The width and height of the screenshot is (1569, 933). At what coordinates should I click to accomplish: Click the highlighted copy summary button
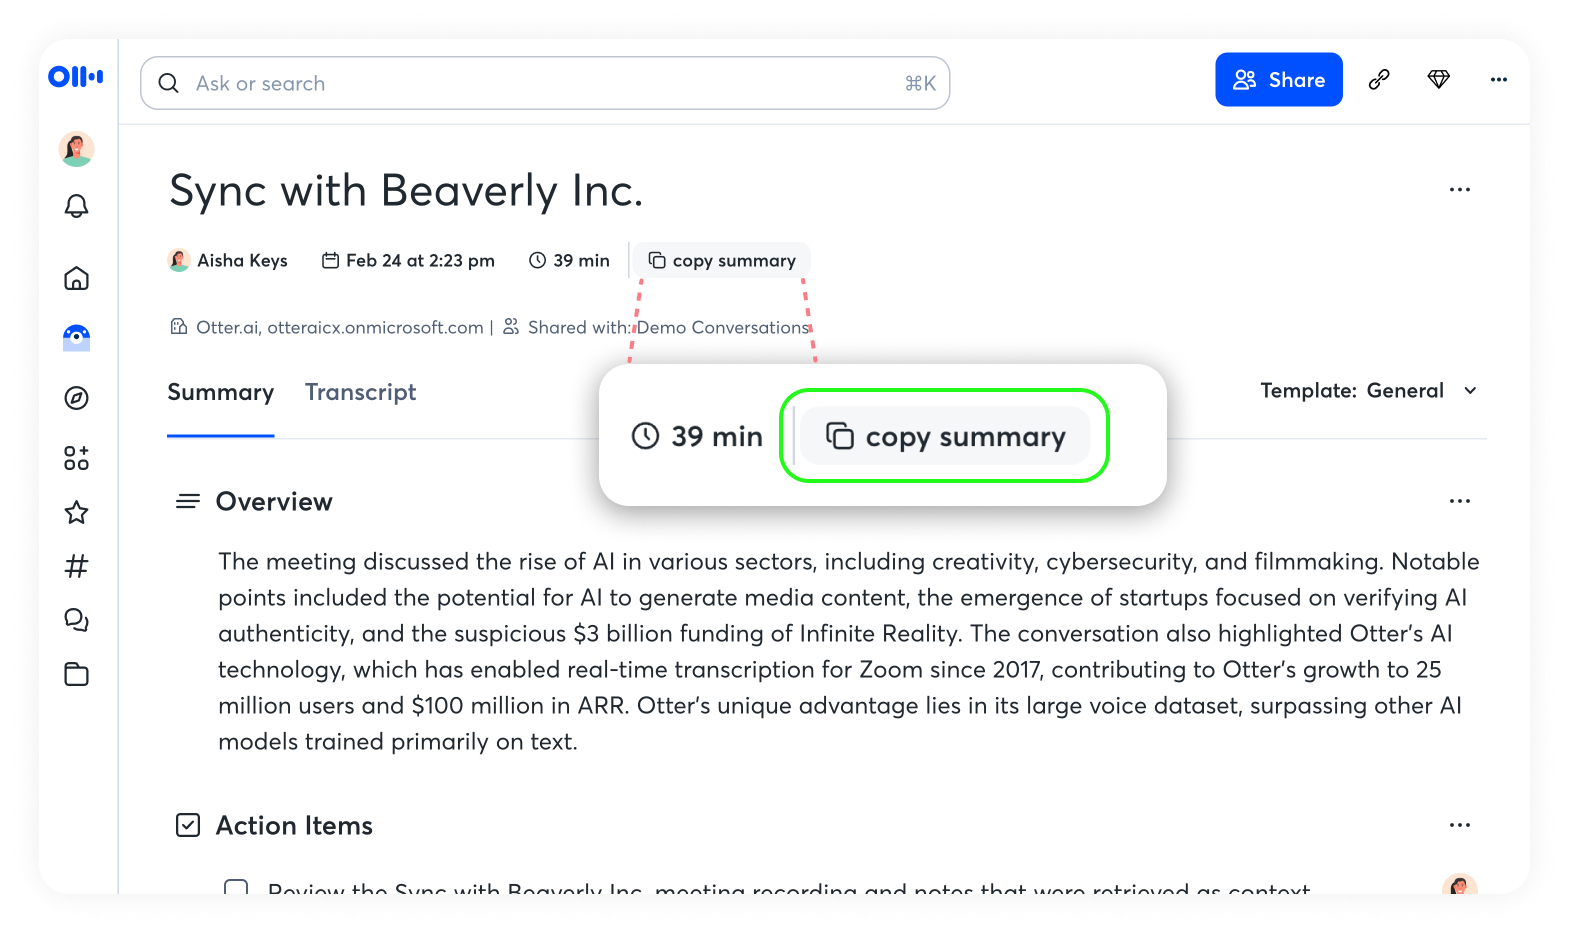point(945,437)
